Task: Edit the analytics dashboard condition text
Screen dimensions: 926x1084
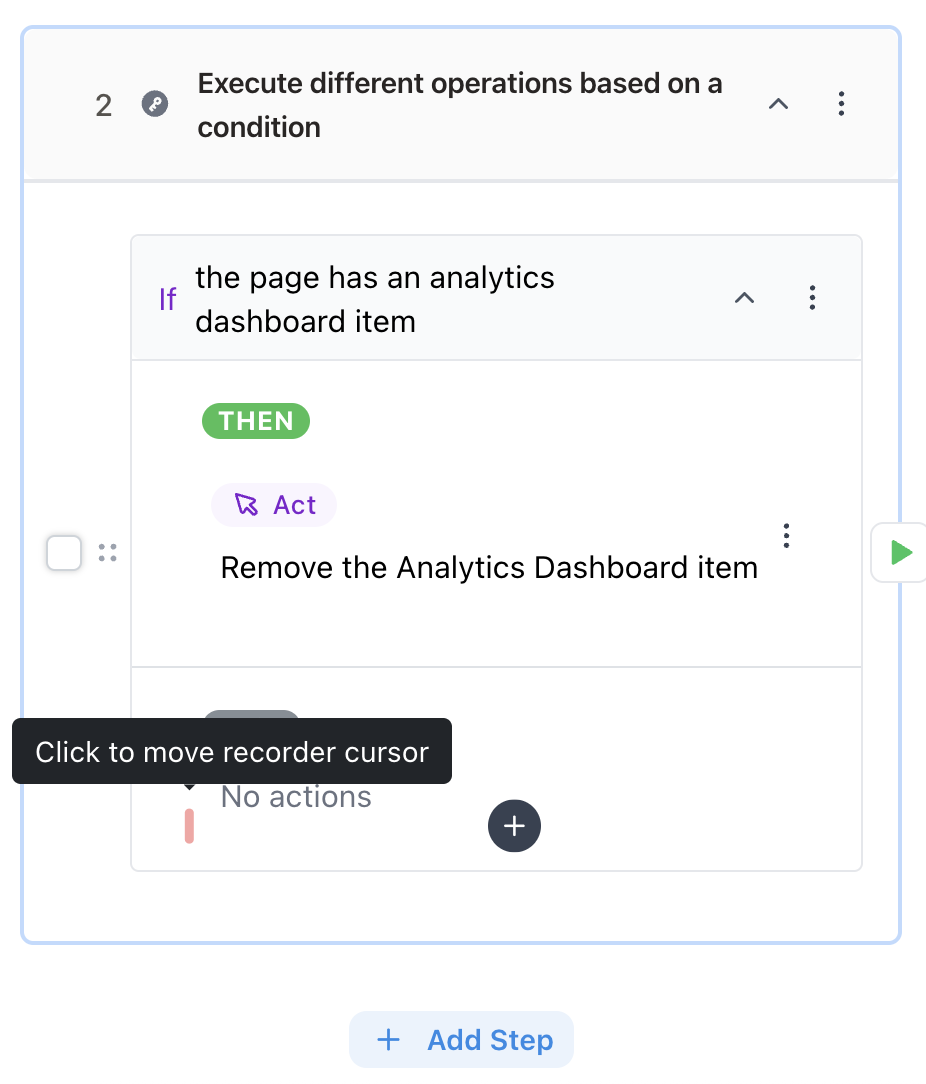Action: [375, 299]
